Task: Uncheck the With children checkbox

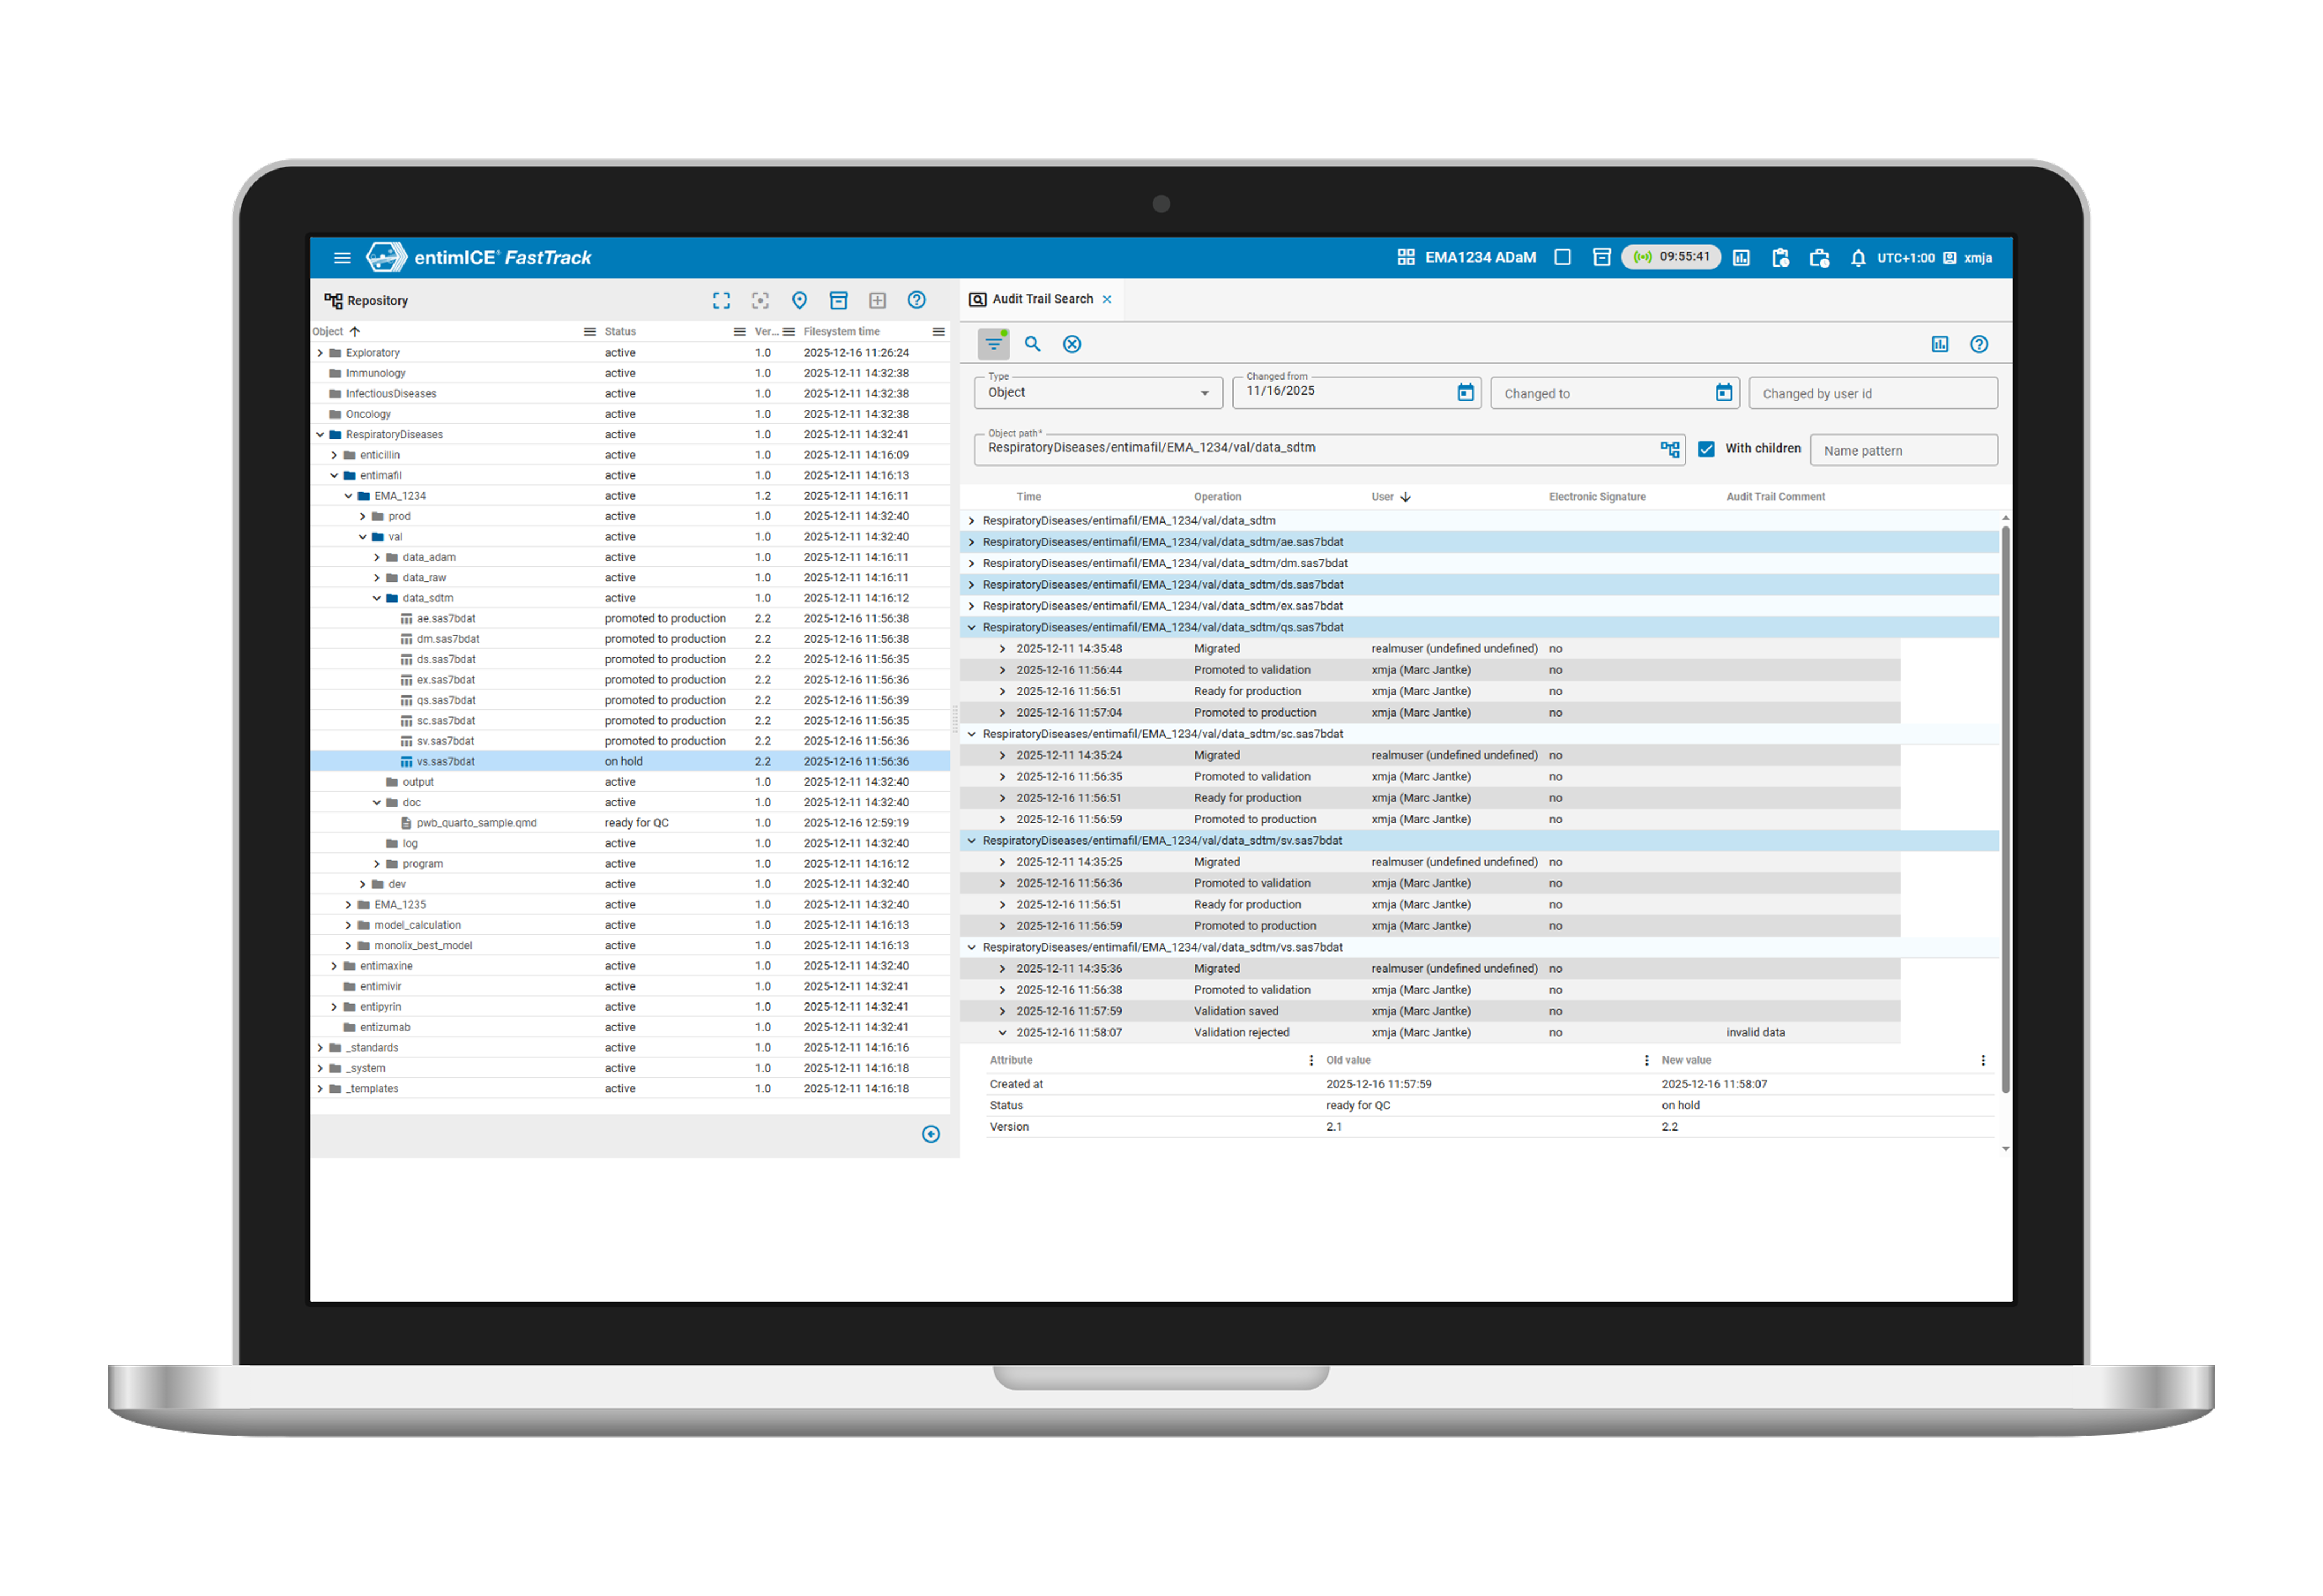Action: pyautogui.click(x=1706, y=449)
